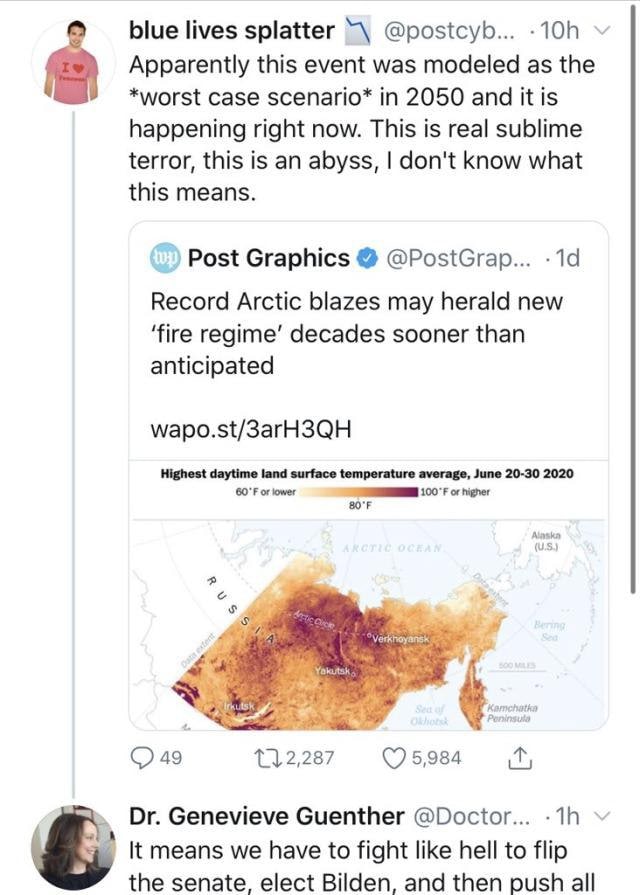Click the page scrollbar on the right
This screenshot has height=895, width=640.
(x=634, y=300)
